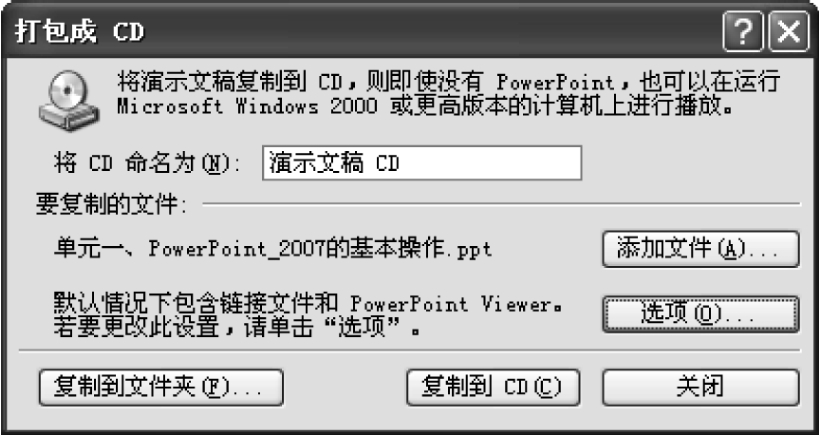Open the 选项(O)... settings
The image size is (819, 435).
point(700,314)
